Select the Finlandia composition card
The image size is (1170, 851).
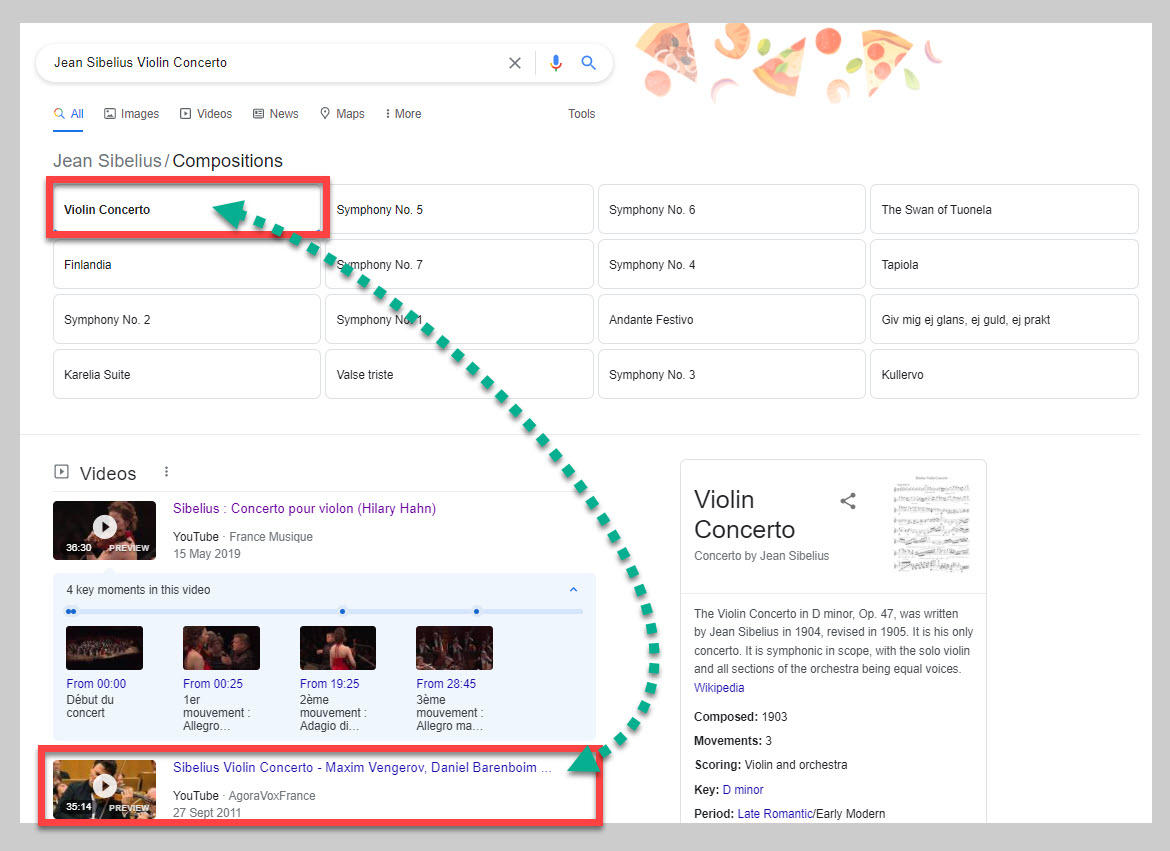(x=186, y=265)
